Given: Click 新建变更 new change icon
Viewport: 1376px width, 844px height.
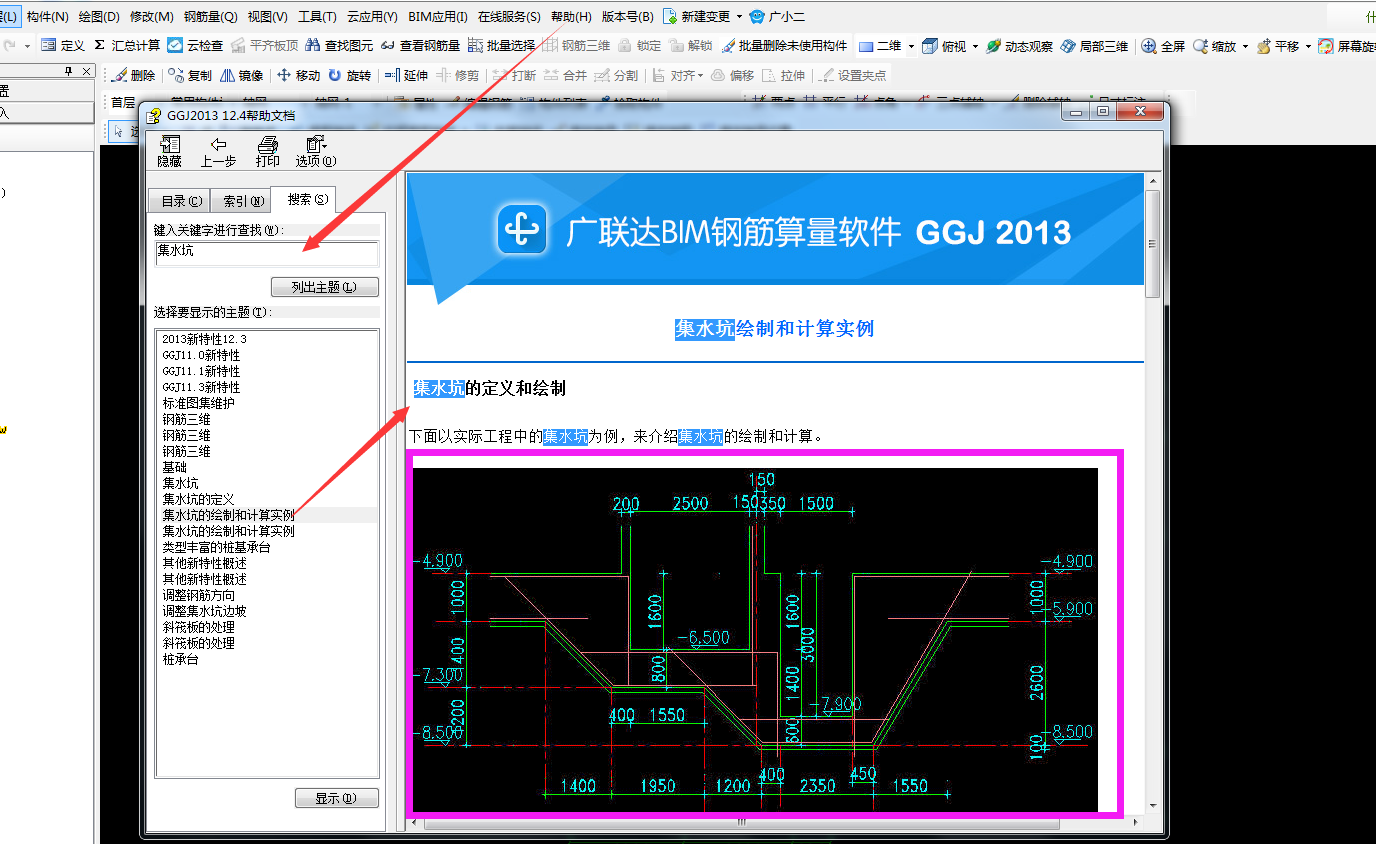Looking at the screenshot, I should point(669,17).
